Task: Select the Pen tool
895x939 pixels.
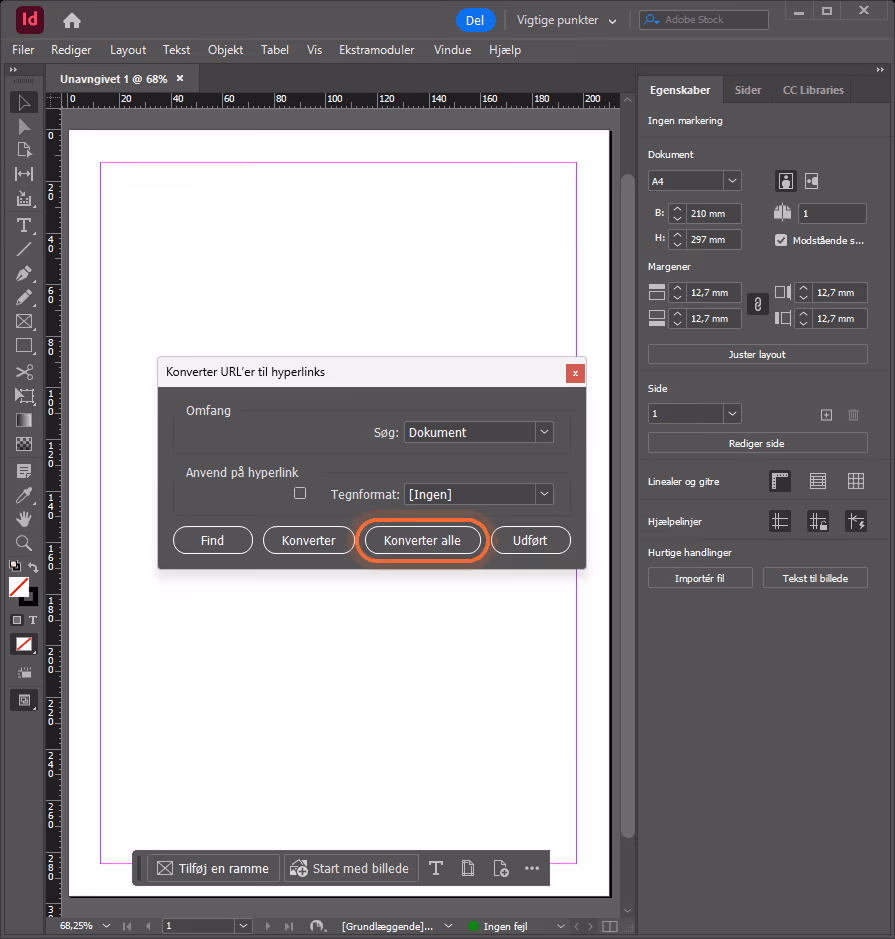Action: [x=24, y=274]
